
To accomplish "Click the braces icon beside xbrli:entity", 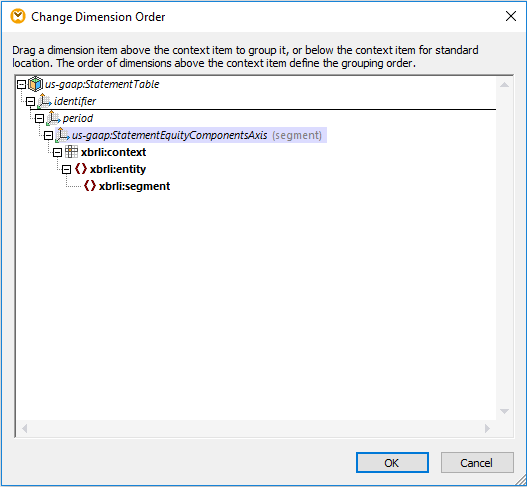I will (81, 169).
